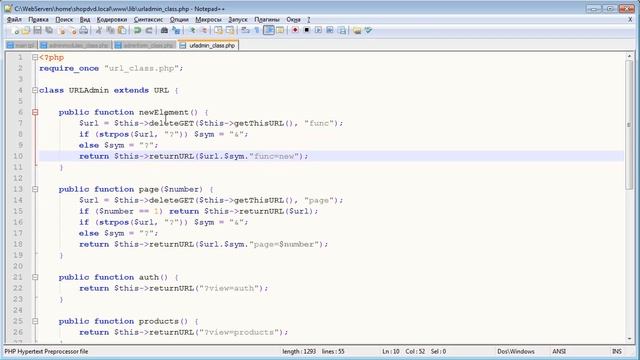
Task: Open the ? help menu
Action: [x=309, y=19]
